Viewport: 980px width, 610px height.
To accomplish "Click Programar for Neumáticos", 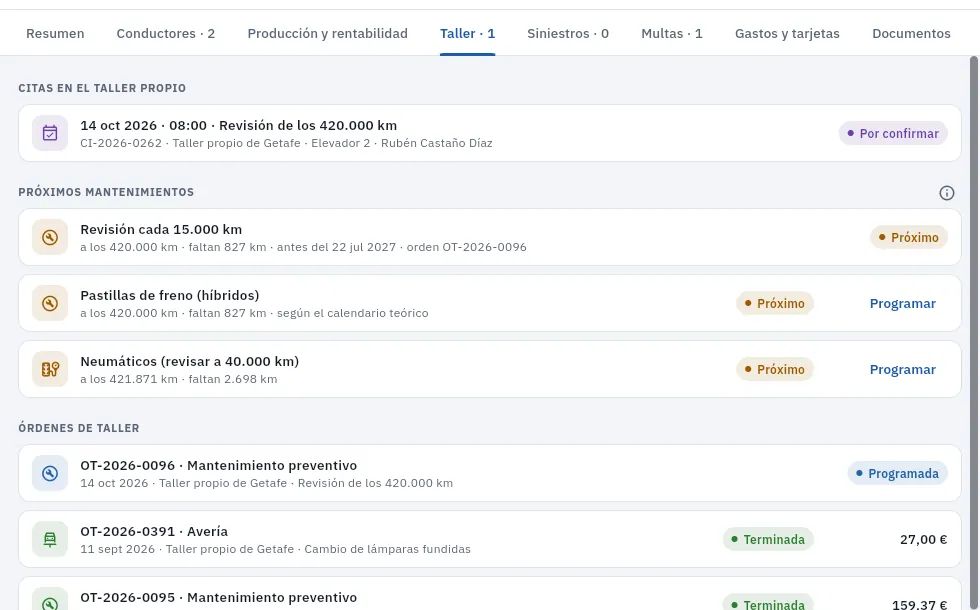I will (x=902, y=370).
